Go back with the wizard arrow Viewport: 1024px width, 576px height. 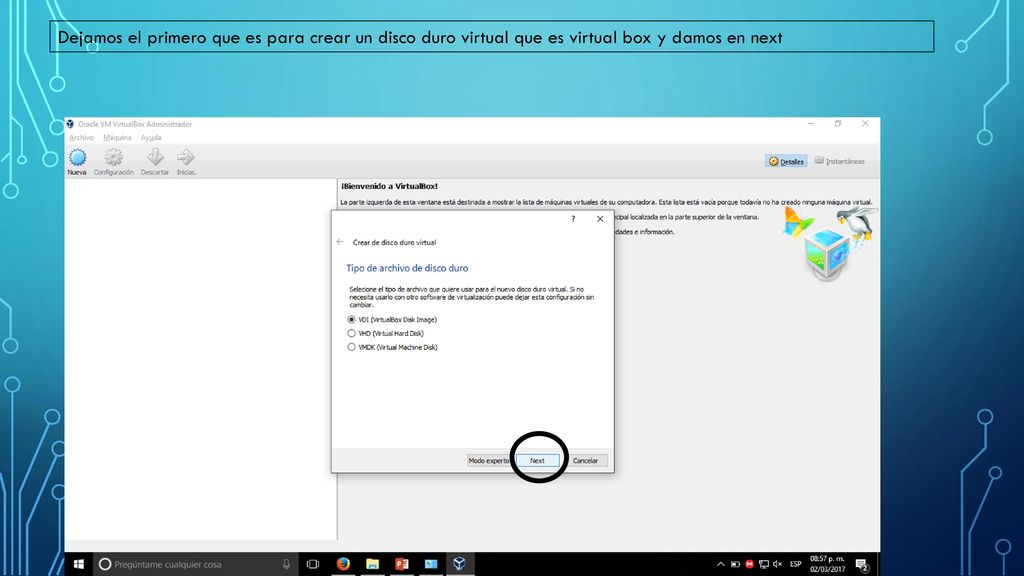tap(340, 242)
